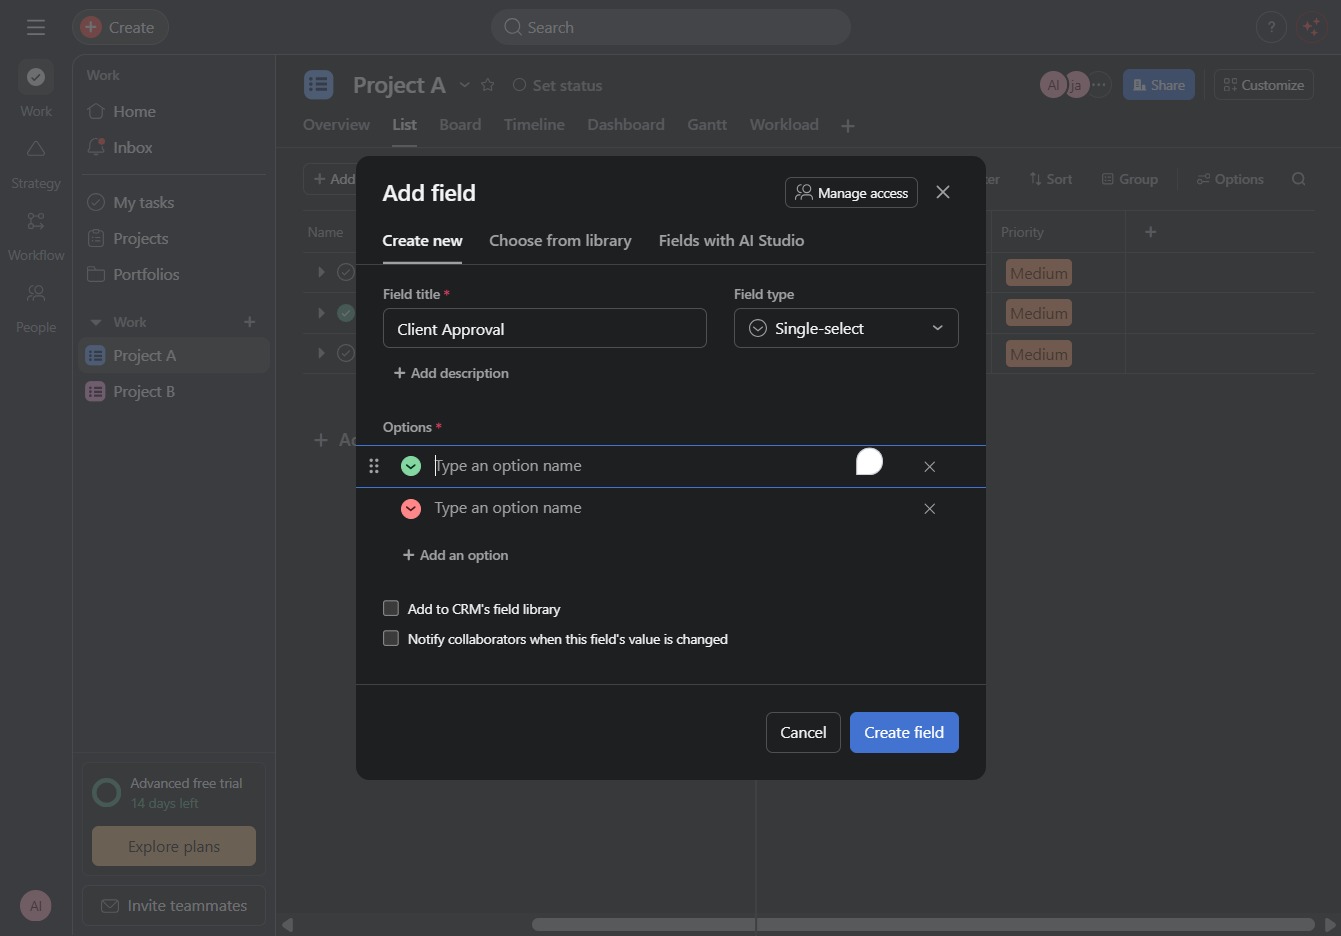Click the Share button
The image size is (1341, 936).
pyautogui.click(x=1159, y=85)
